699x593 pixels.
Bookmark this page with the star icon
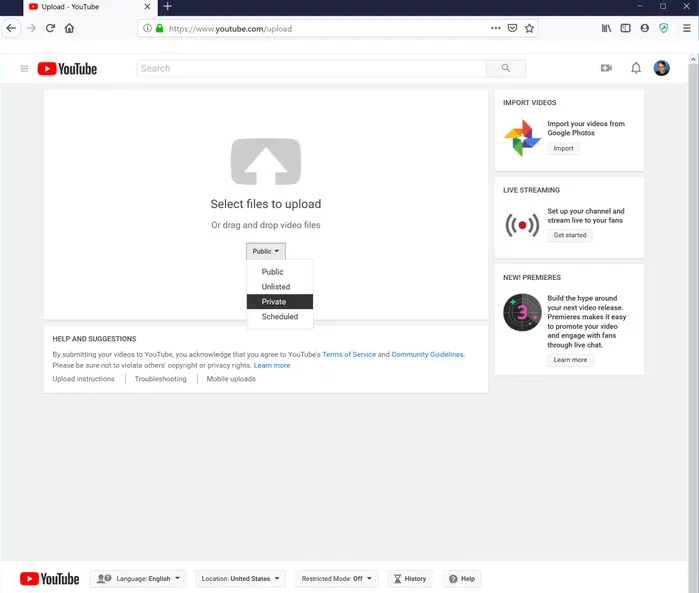point(529,28)
